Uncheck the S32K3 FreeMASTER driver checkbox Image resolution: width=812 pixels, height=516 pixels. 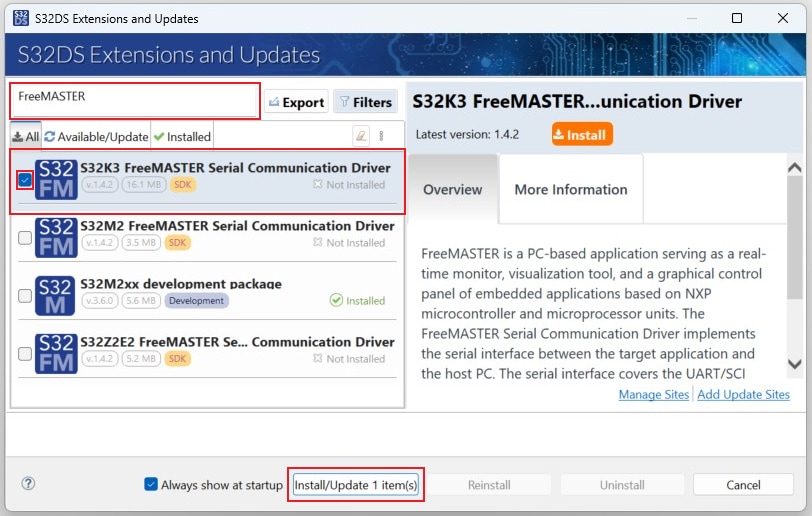(x=25, y=180)
